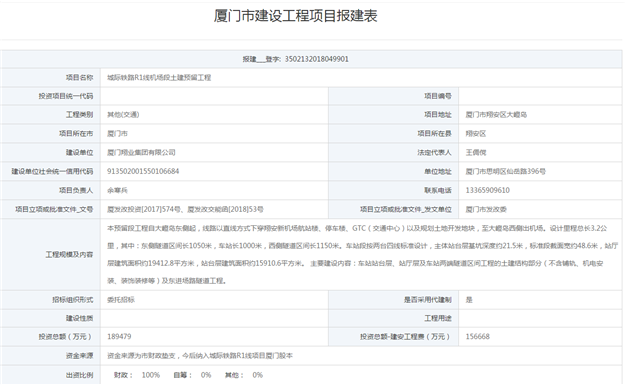Click the 项目地址 label

[x=438, y=115]
